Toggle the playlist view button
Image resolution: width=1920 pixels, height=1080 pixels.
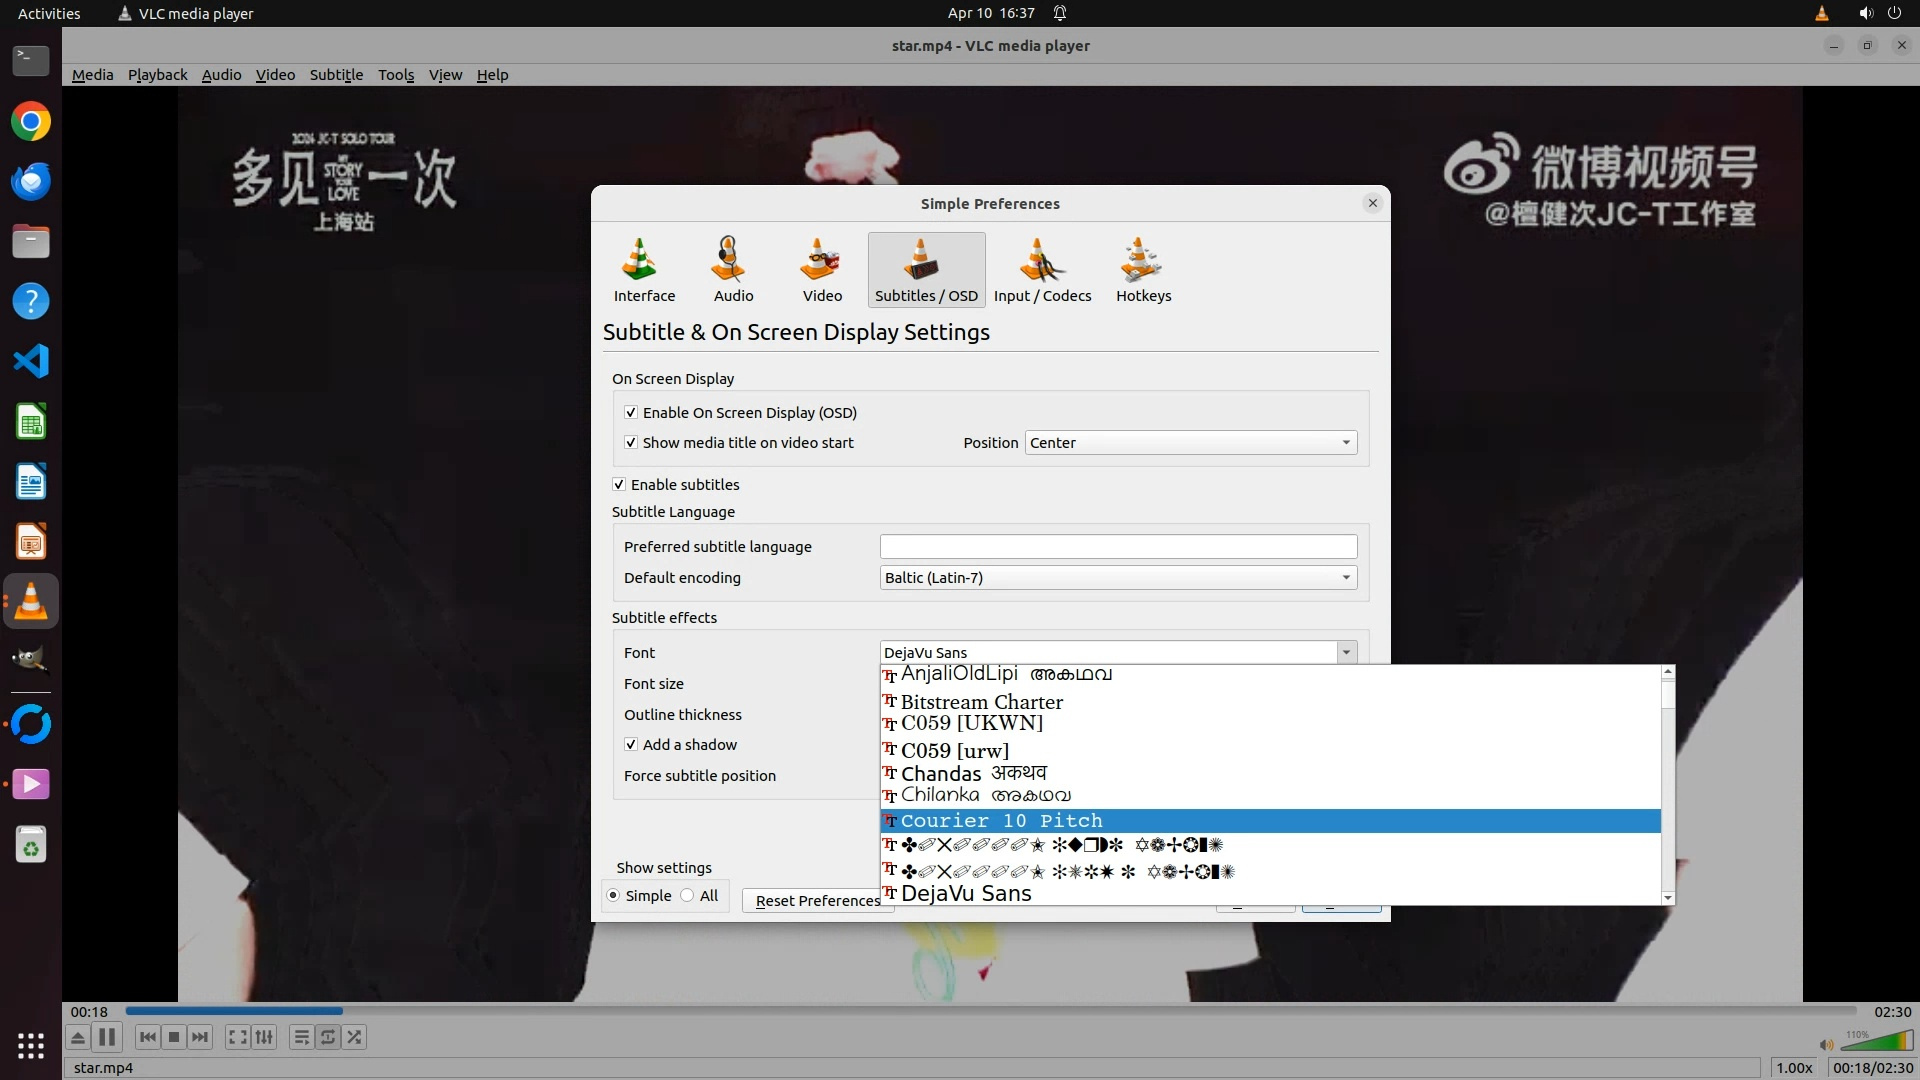click(301, 1037)
